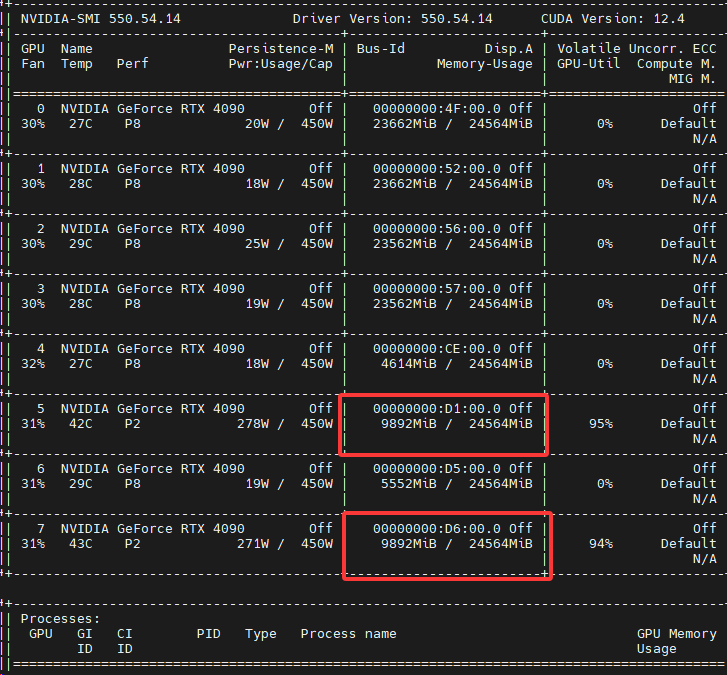Click the Type column header in Processes
This screenshot has width=727, height=675.
[261, 634]
